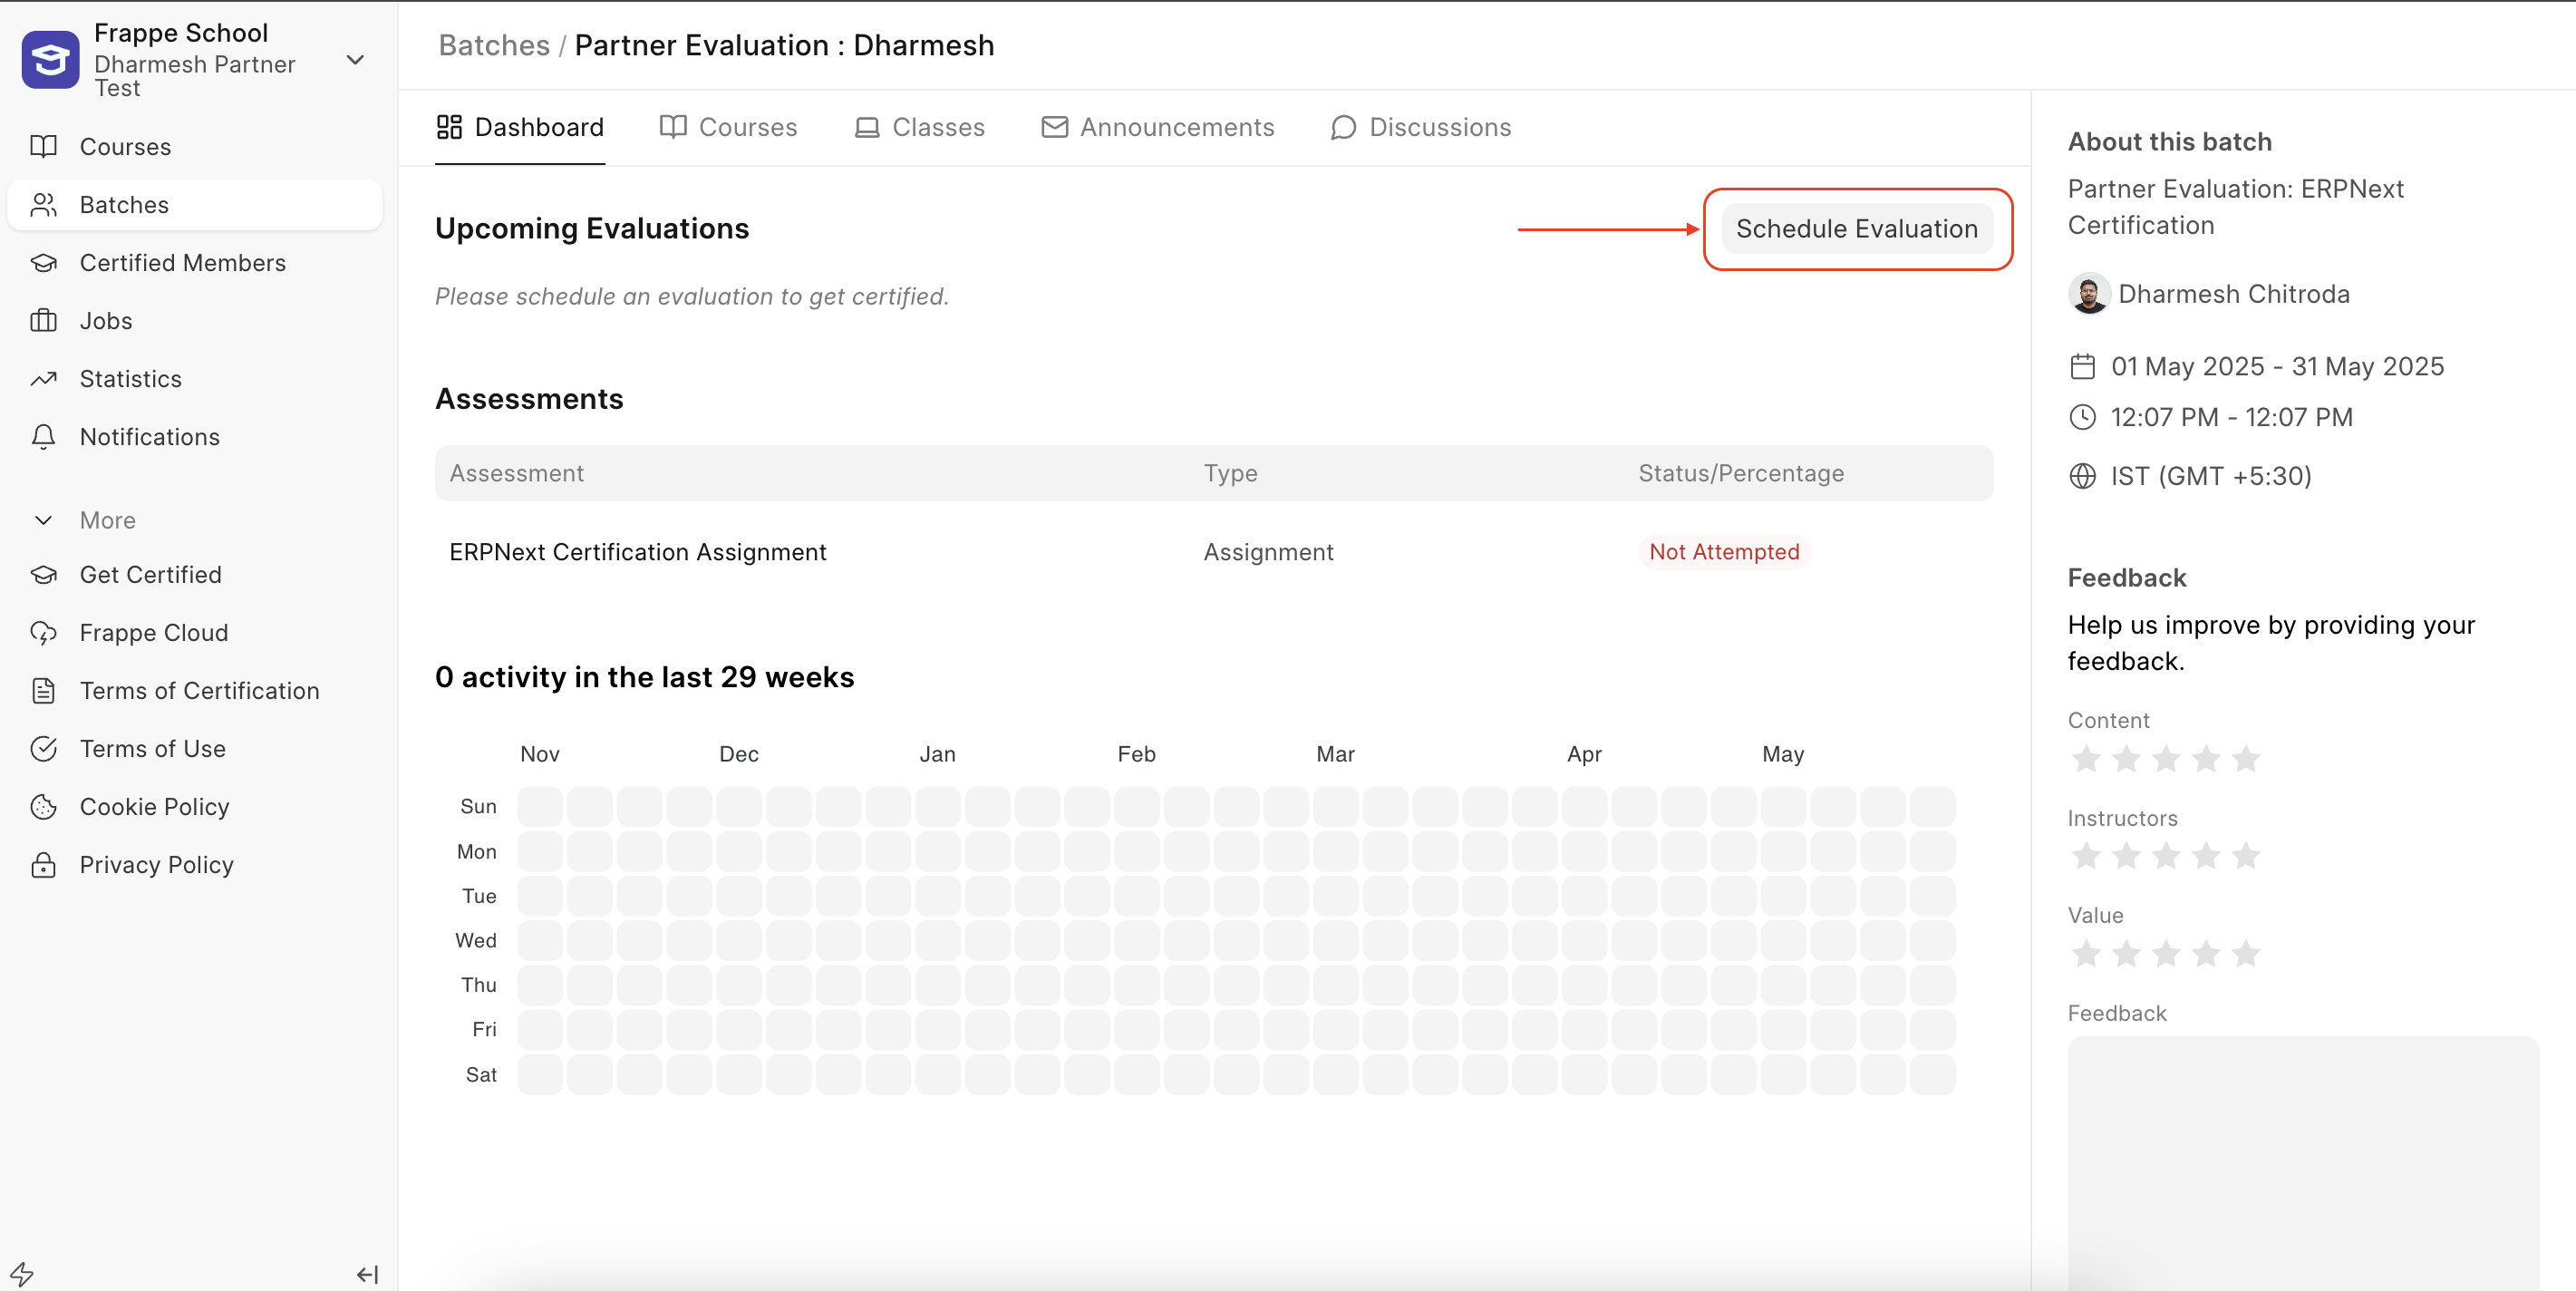Viewport: 2576px width, 1291px height.
Task: Click the Assignment type cell
Action: [x=1268, y=552]
